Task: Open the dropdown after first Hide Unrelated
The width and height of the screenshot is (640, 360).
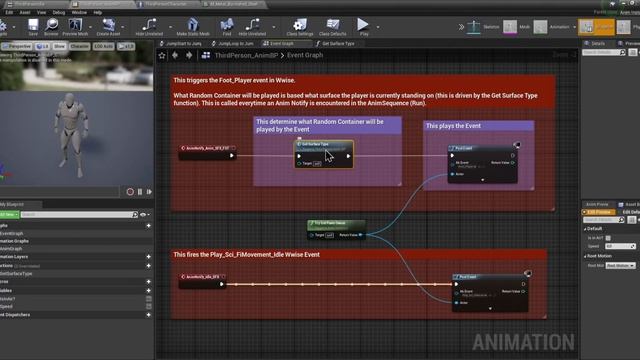Action: [170, 27]
